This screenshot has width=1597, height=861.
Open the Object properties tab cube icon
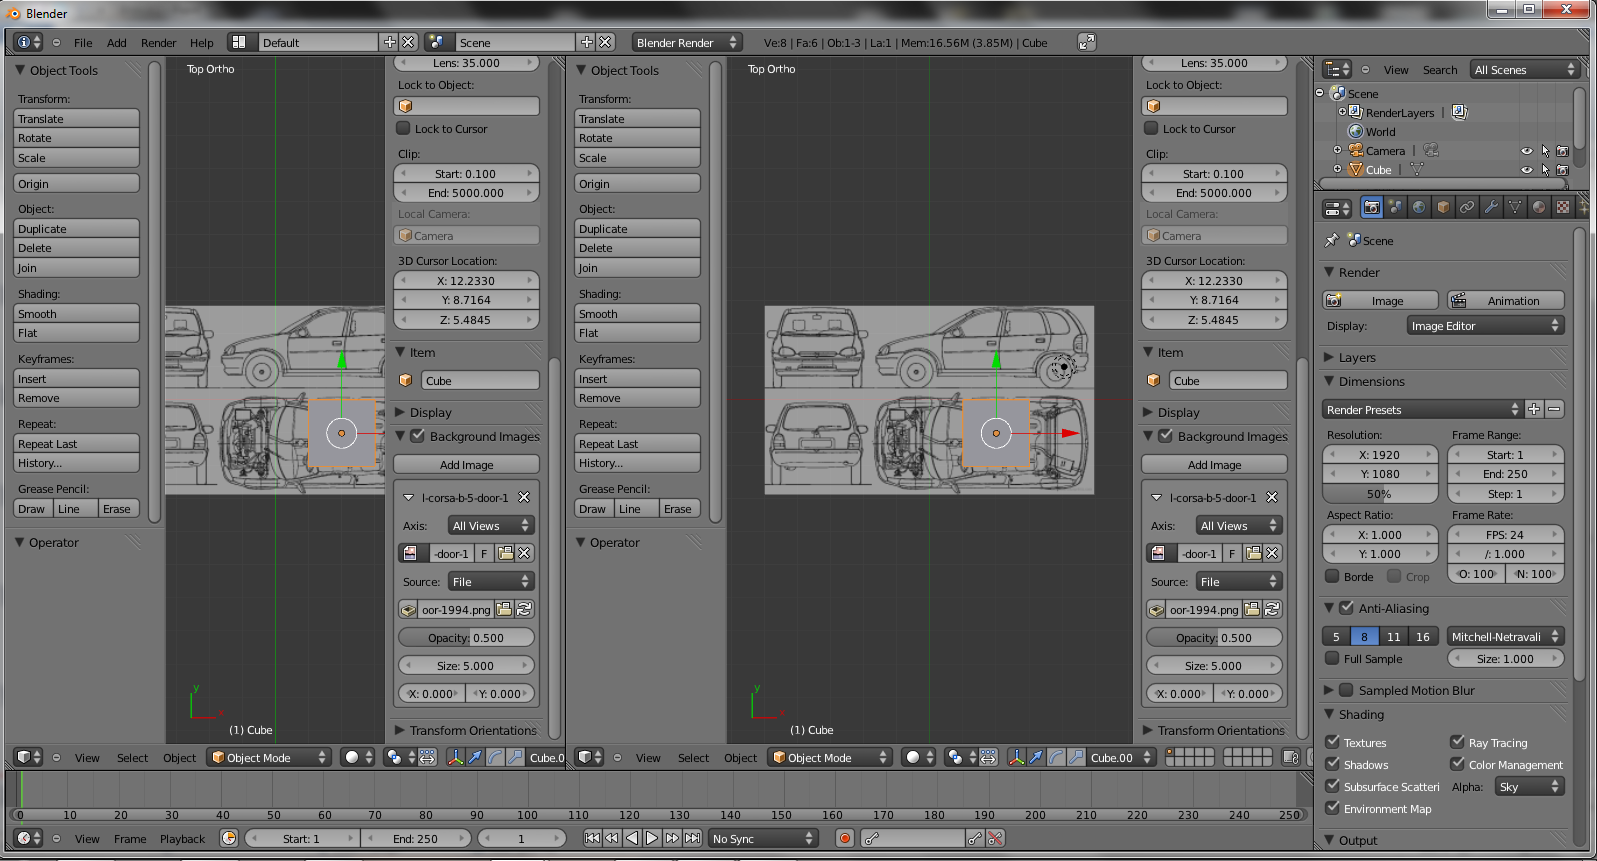click(x=1443, y=207)
